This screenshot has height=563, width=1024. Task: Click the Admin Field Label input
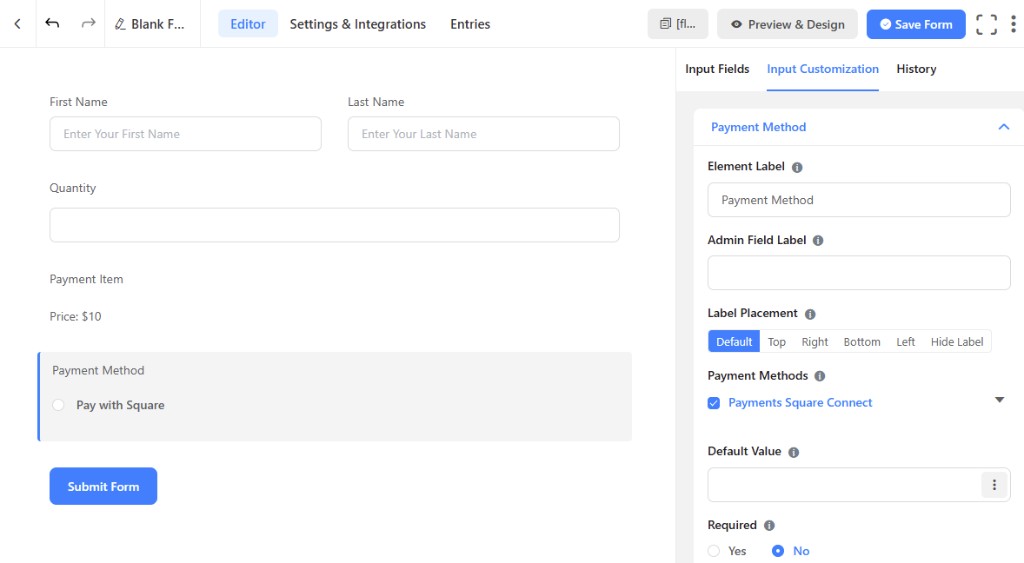pos(859,272)
